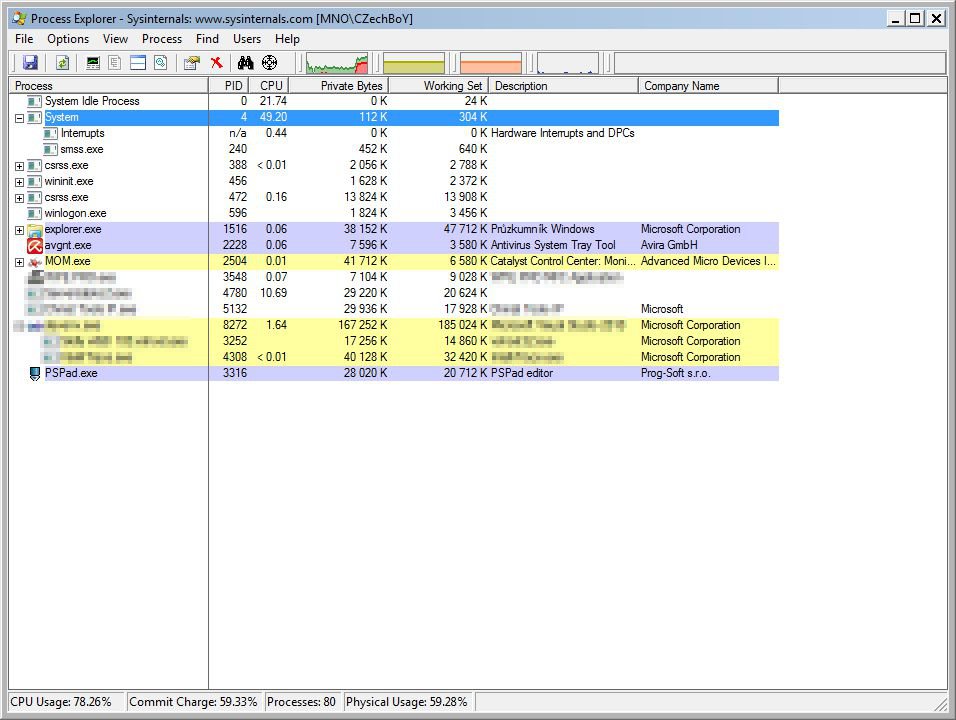
Task: Click the System Idle Process icon
Action: (35, 101)
